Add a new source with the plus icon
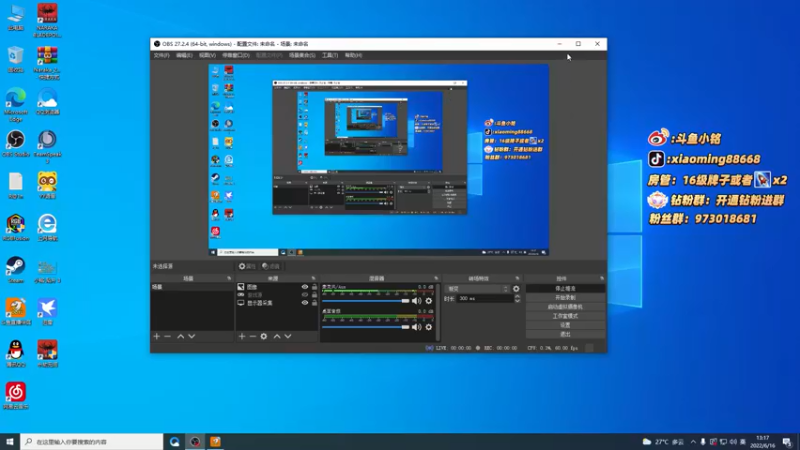Viewport: 800px width, 450px height. [242, 336]
